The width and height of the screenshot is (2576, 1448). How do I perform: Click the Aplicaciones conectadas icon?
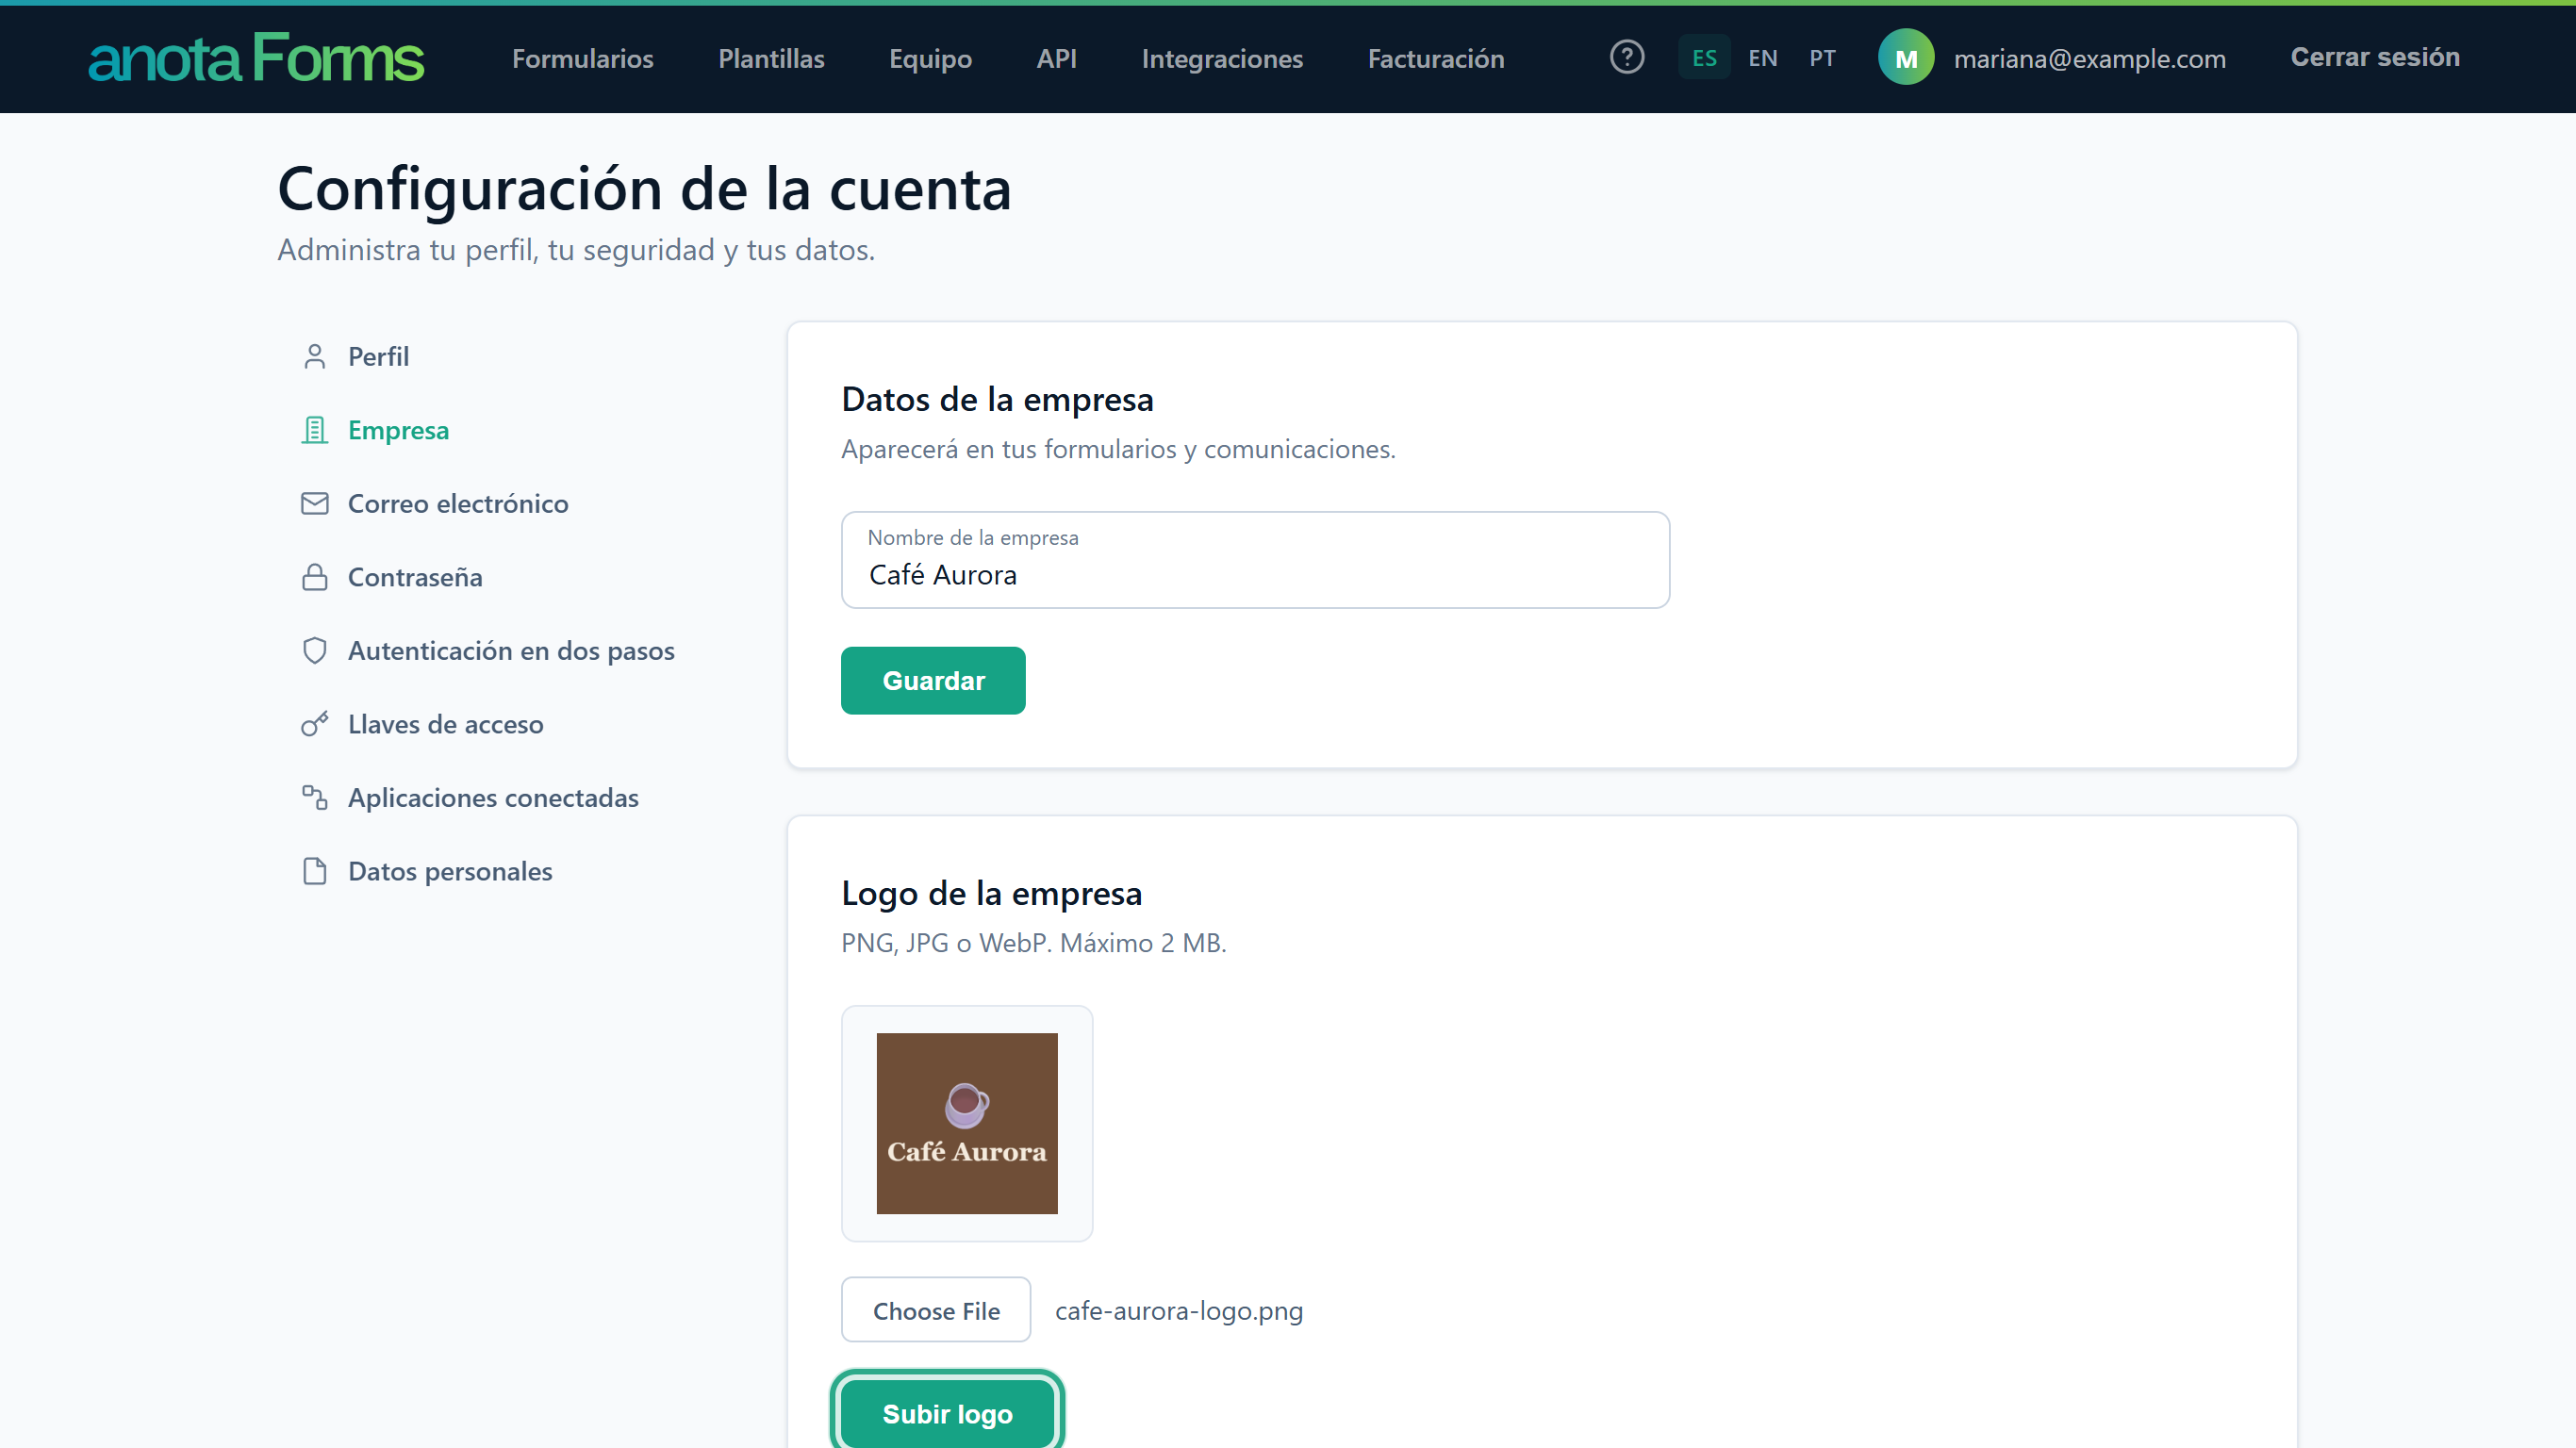315,798
